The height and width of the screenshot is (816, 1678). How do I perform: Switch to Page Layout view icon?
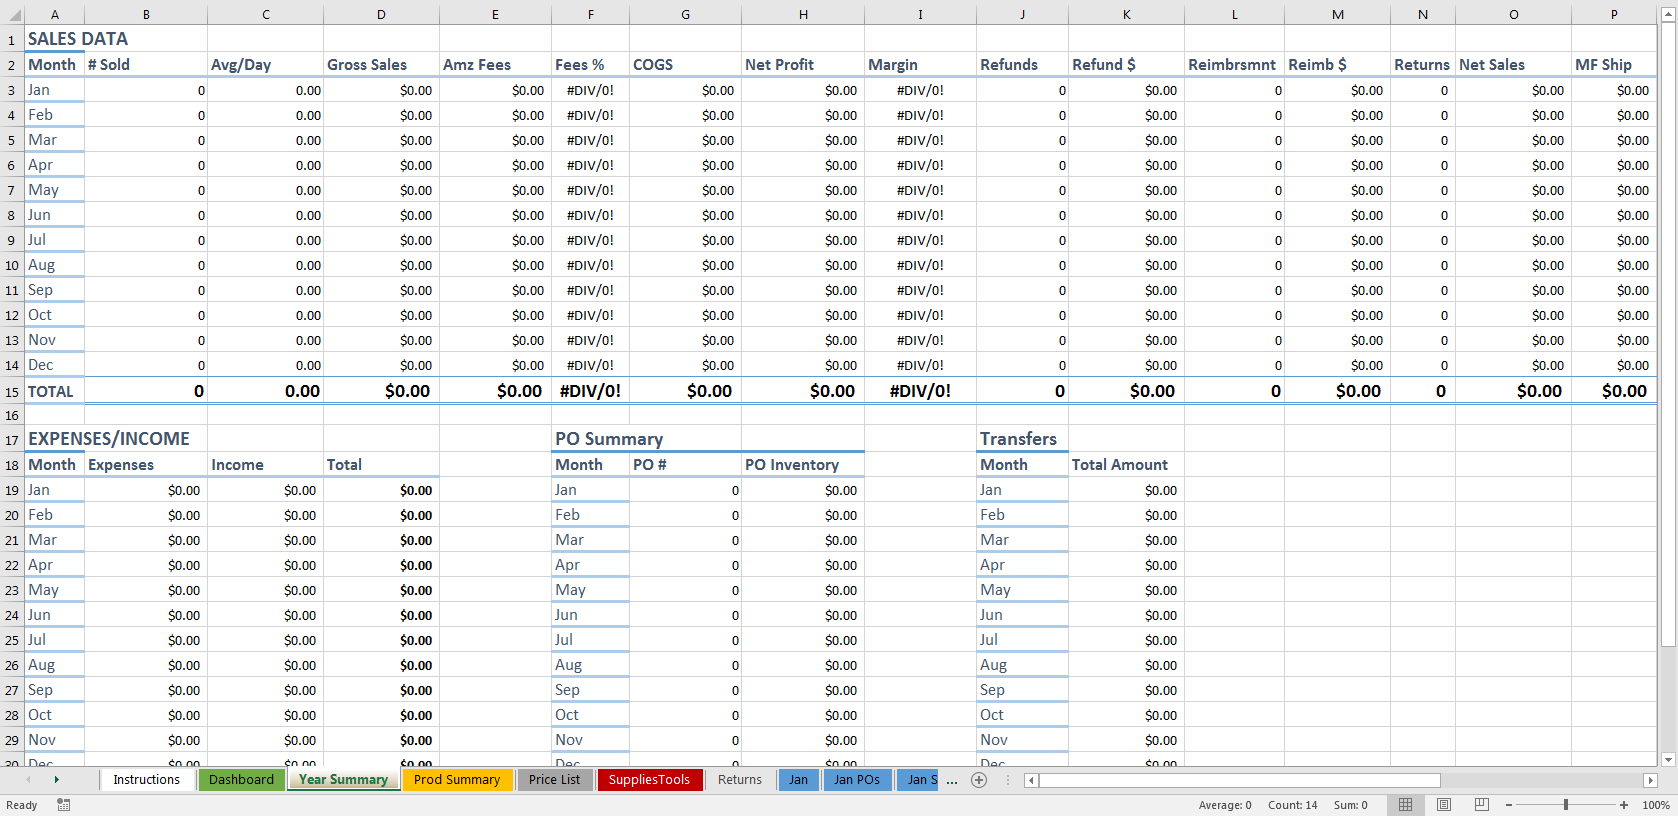pyautogui.click(x=1443, y=805)
